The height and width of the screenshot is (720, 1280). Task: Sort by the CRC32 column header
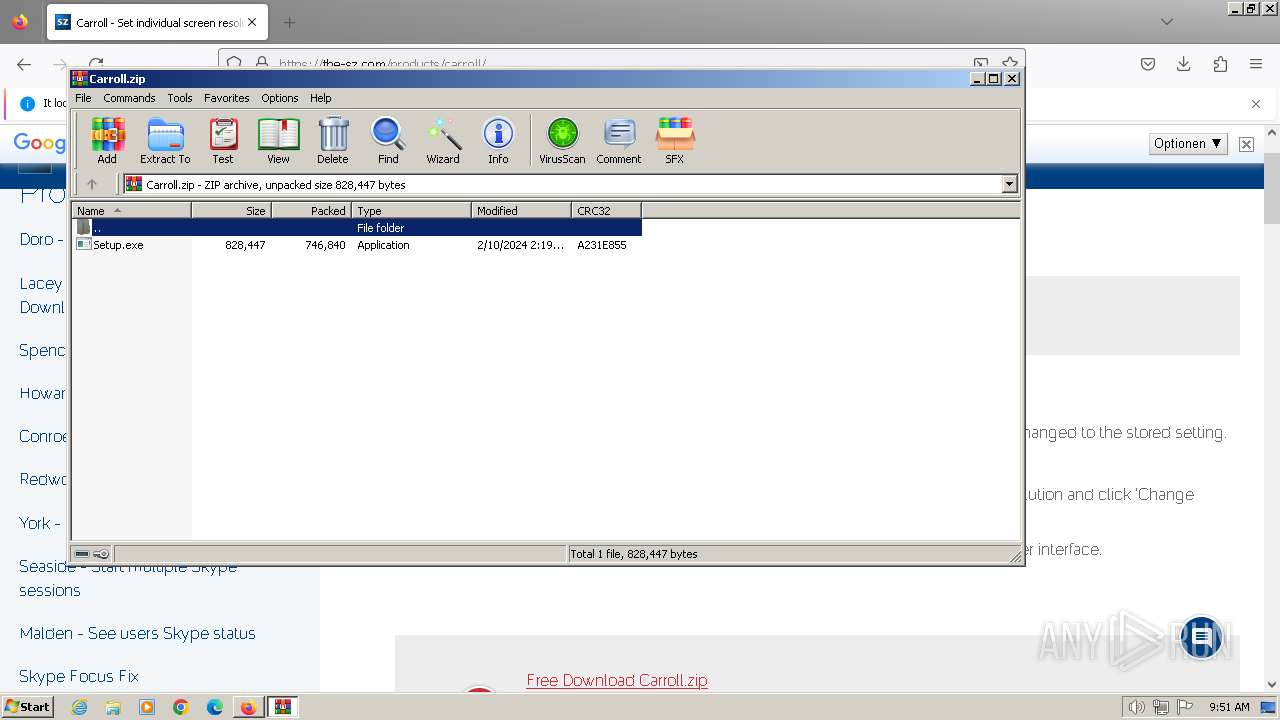606,210
